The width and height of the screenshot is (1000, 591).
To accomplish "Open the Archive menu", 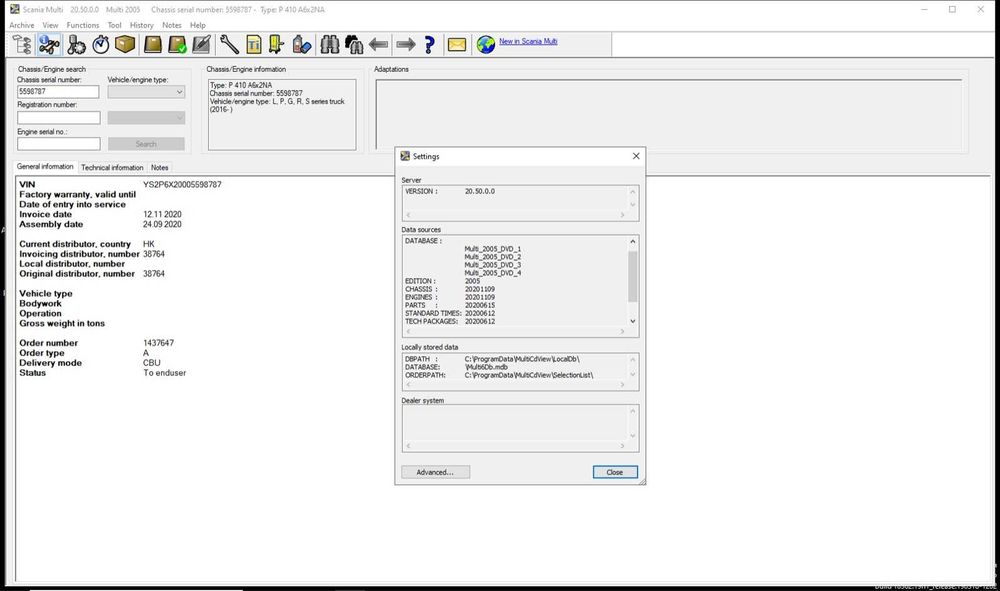I will coord(22,26).
